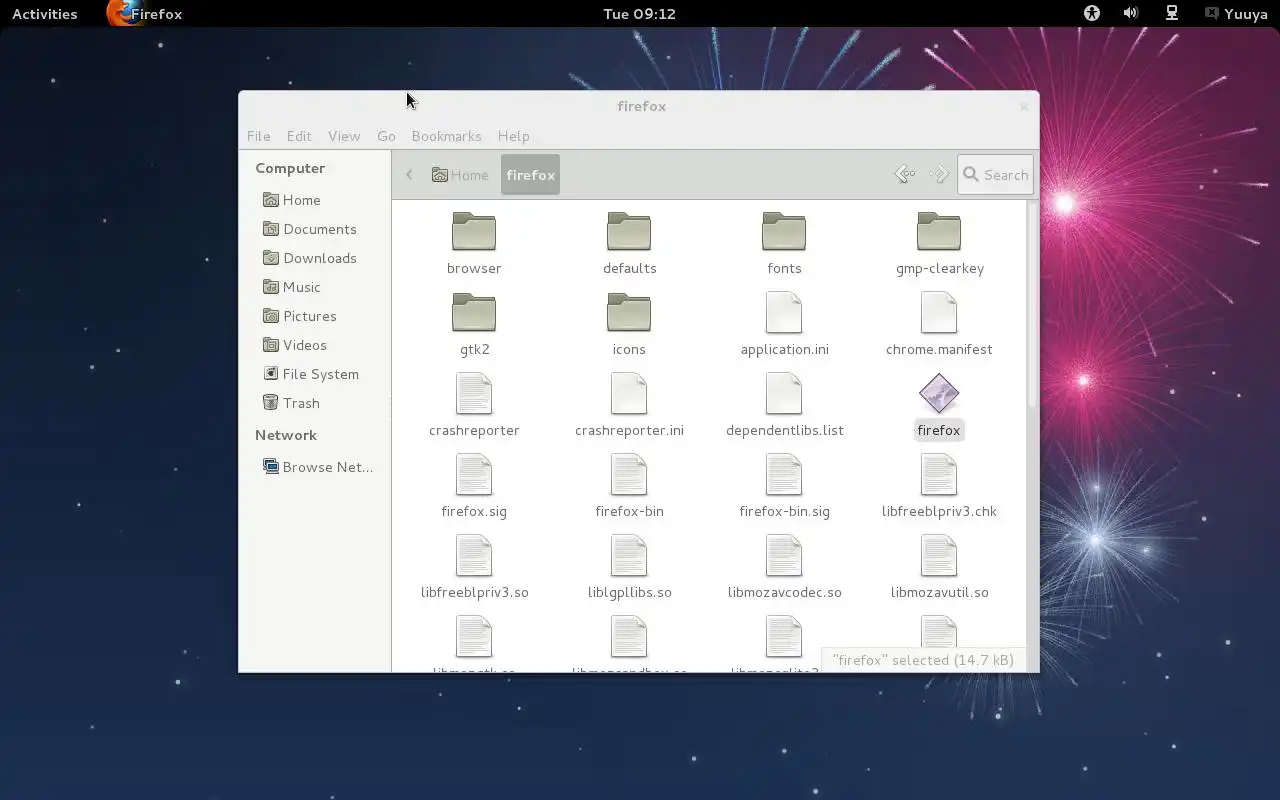The height and width of the screenshot is (800, 1280).
Task: Select the libmozavutil.so file icon
Action: coord(939,556)
